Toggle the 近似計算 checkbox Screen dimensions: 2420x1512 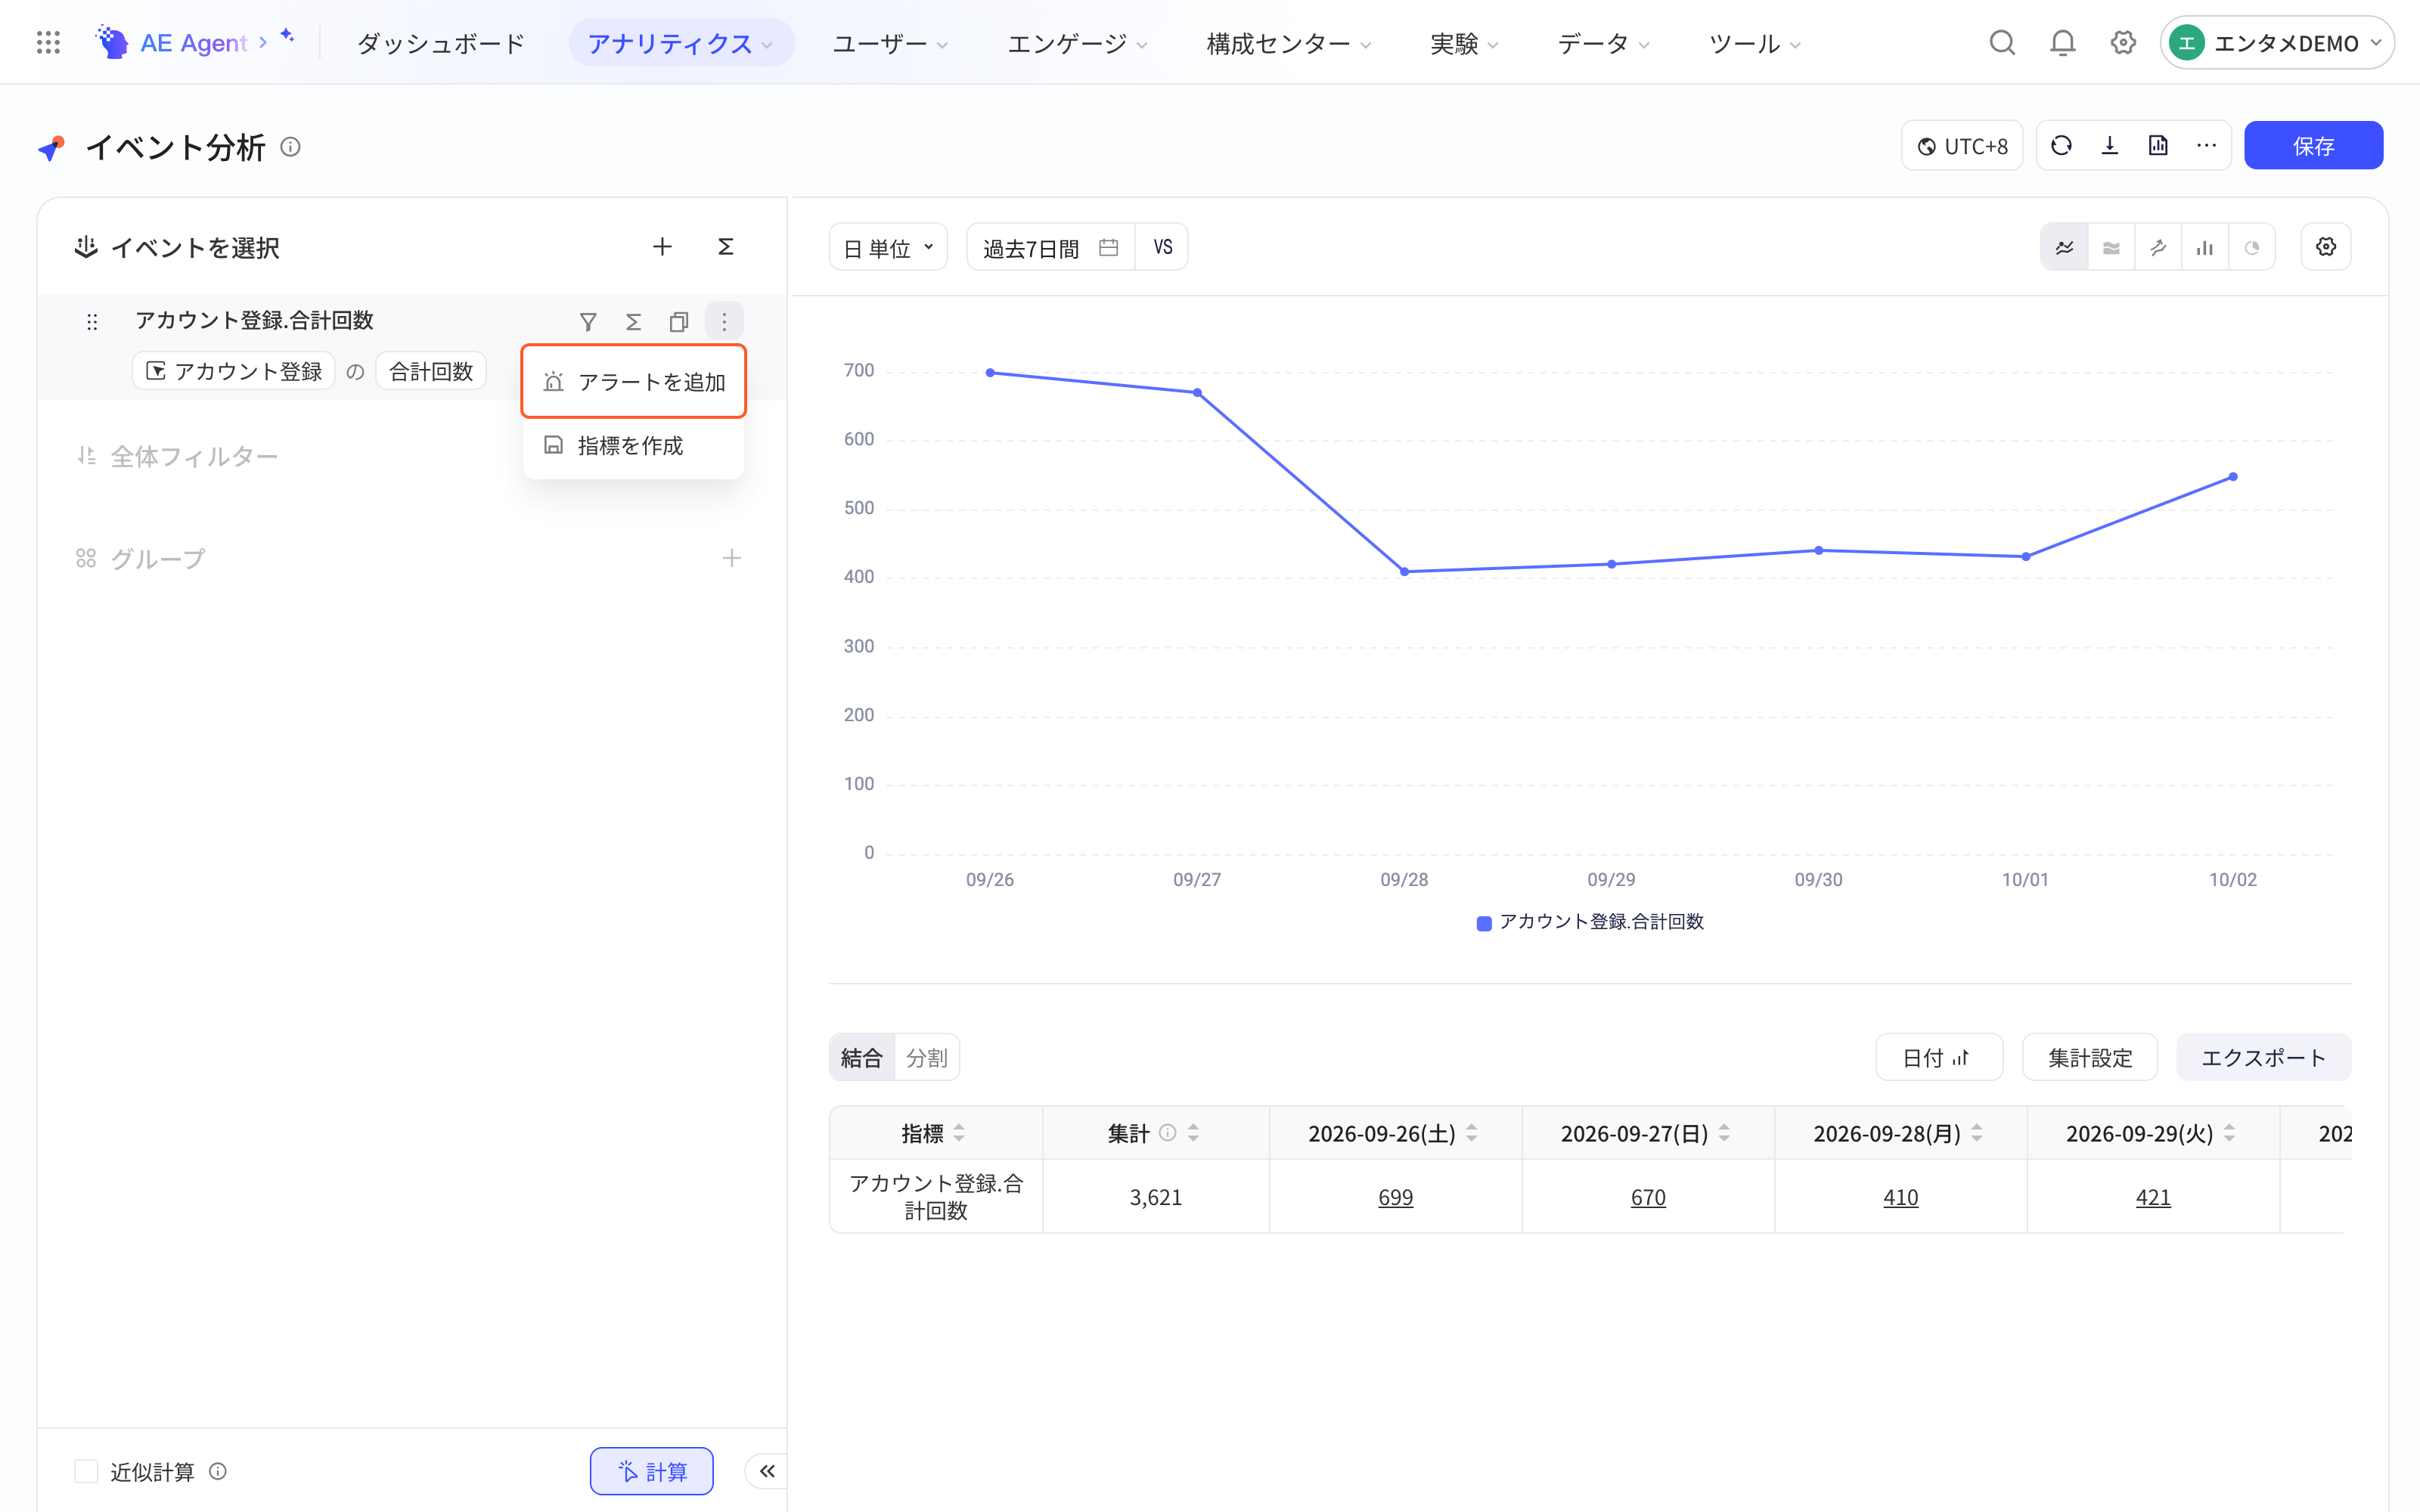coord(86,1470)
